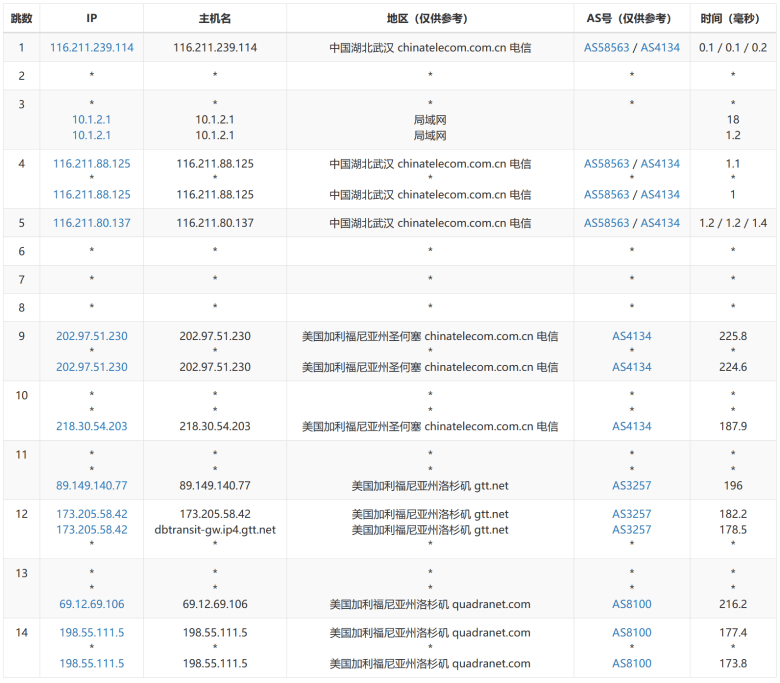Click hop 11 location 美国加利福尼亚州洛杉矶 gtt.net

pos(430,486)
